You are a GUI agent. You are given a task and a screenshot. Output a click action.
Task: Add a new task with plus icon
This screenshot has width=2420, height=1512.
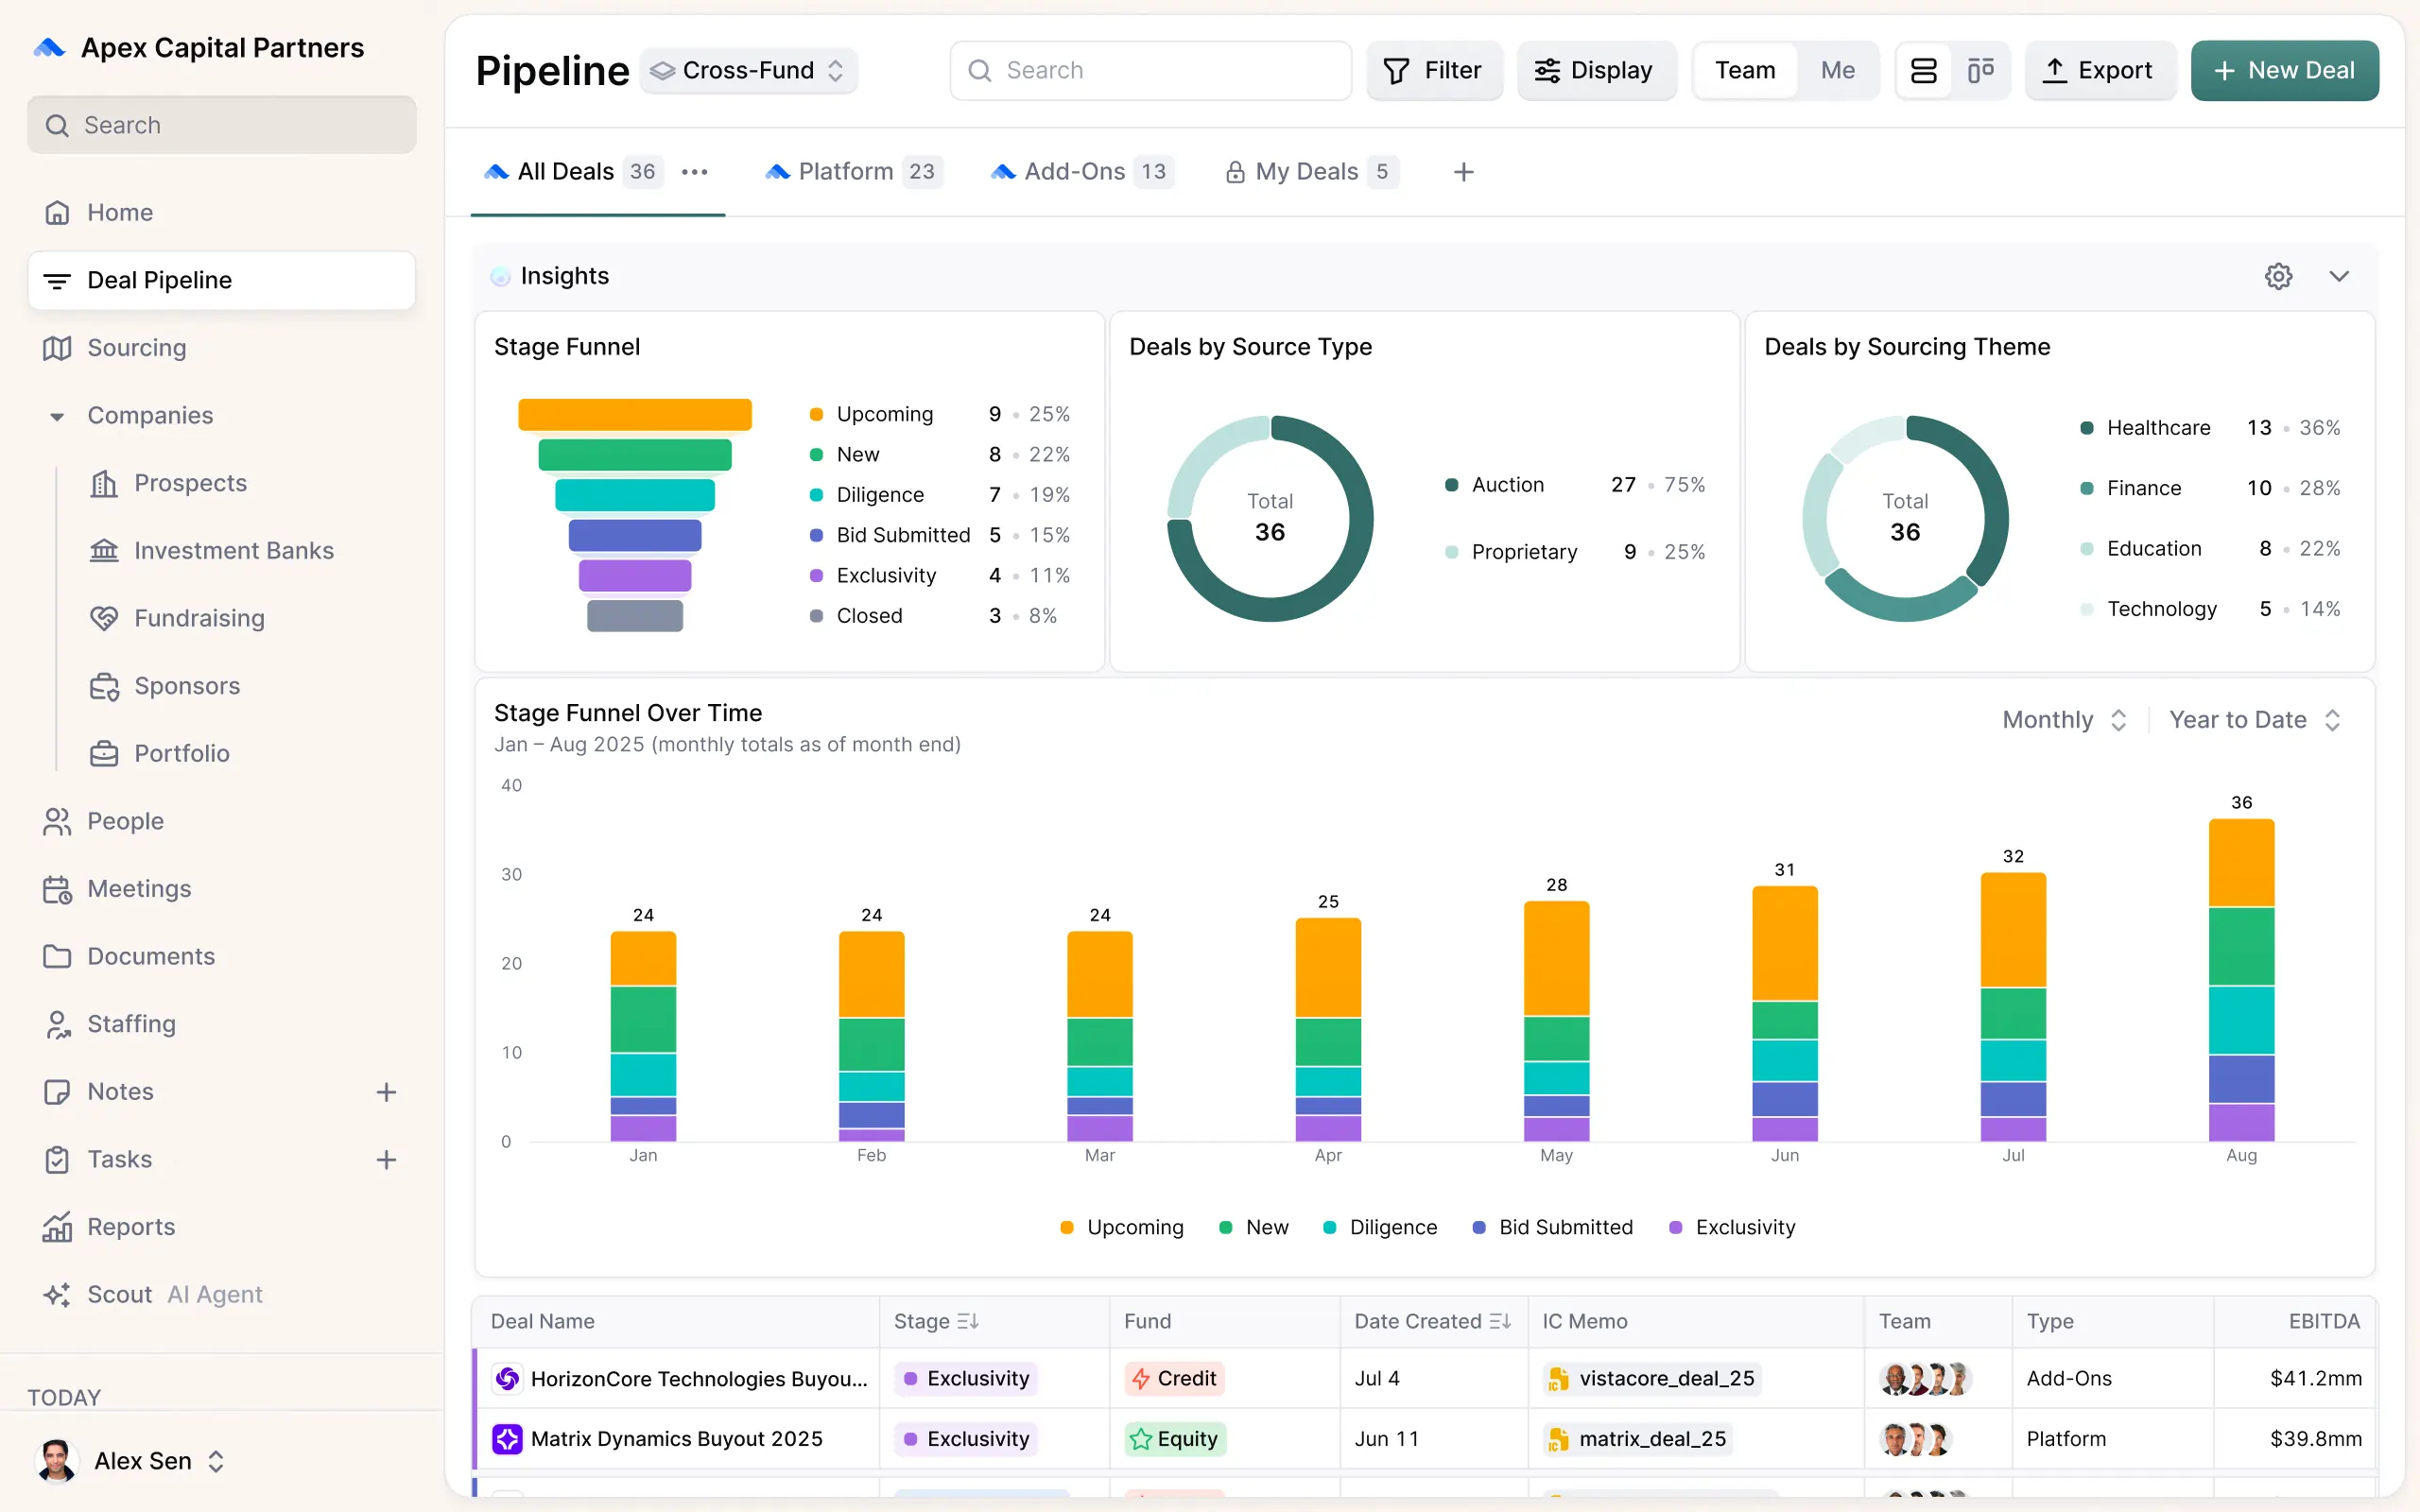pos(386,1160)
